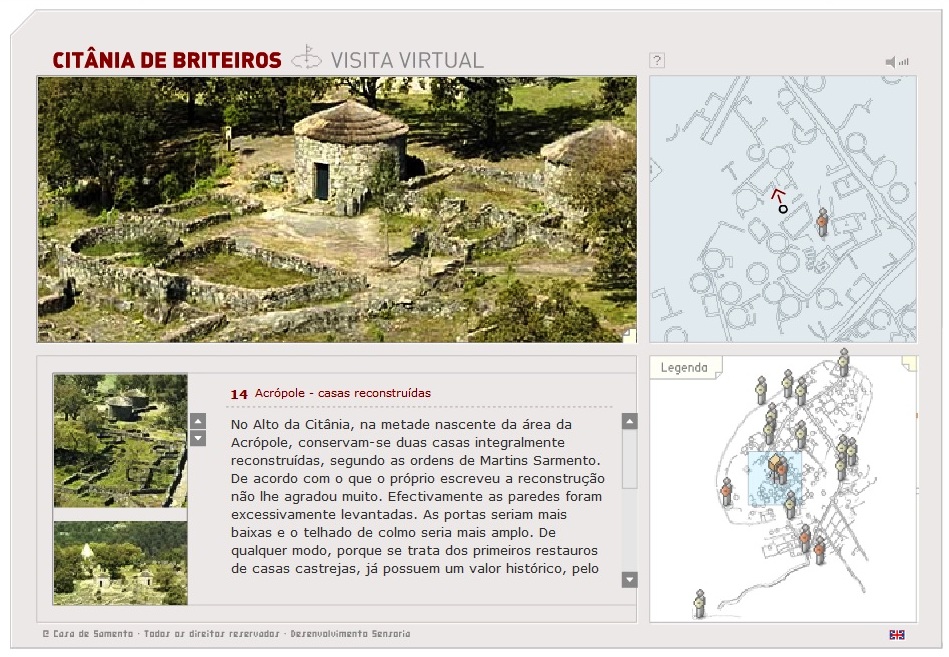This screenshot has height=657, width=949.
Task: Click the orange marker left of highlighted area
Action: pyautogui.click(x=727, y=491)
